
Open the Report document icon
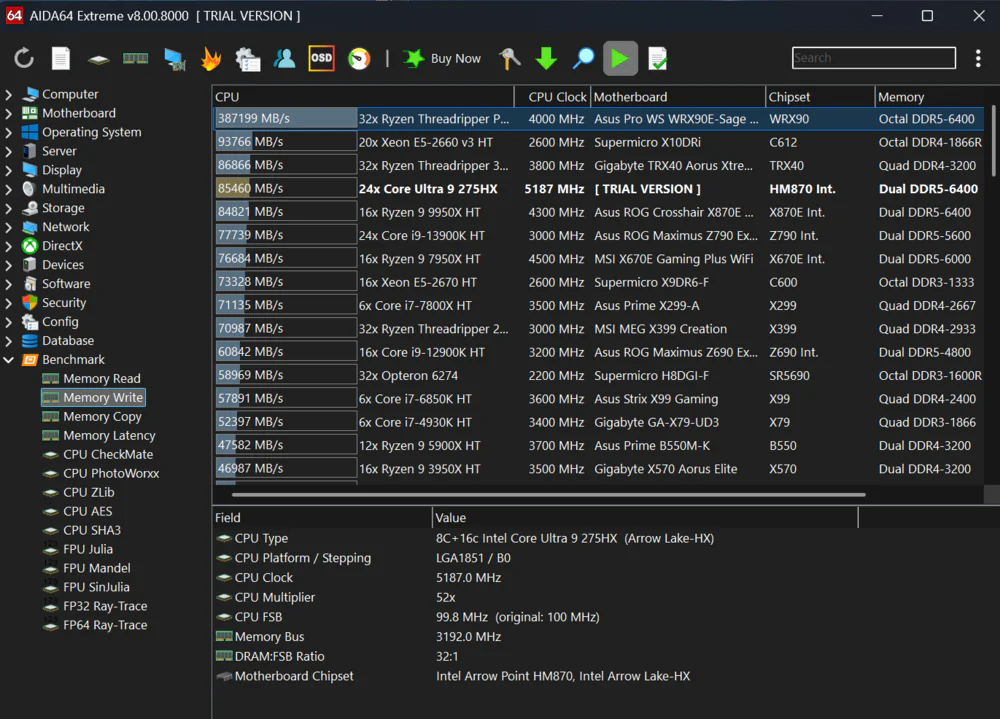[x=61, y=59]
